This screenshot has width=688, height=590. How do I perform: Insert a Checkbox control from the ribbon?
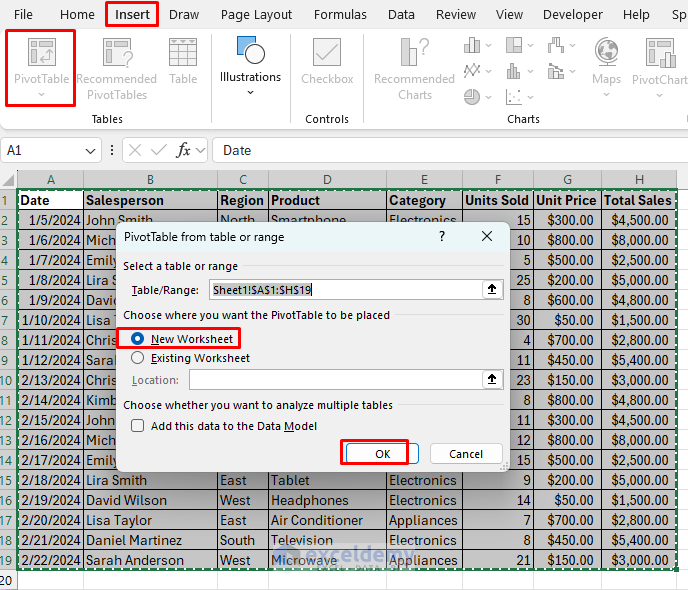coord(327,57)
